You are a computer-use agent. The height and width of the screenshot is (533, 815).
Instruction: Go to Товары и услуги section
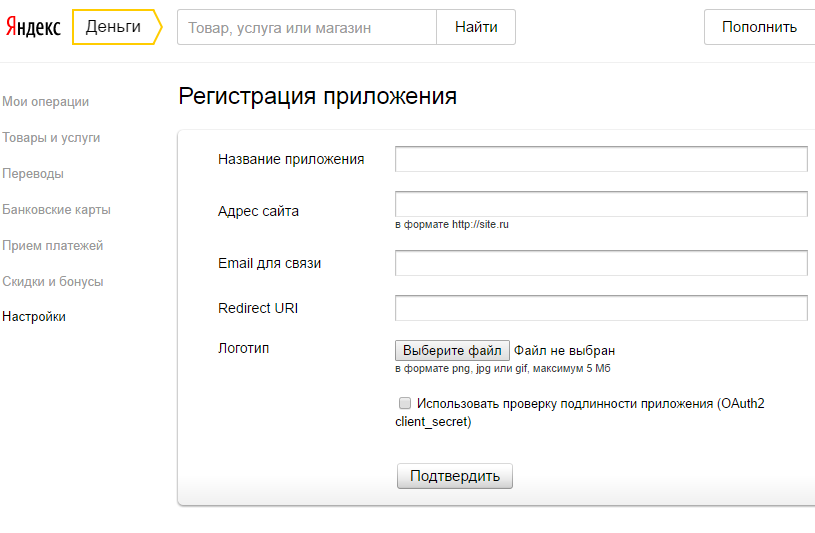[x=51, y=138]
